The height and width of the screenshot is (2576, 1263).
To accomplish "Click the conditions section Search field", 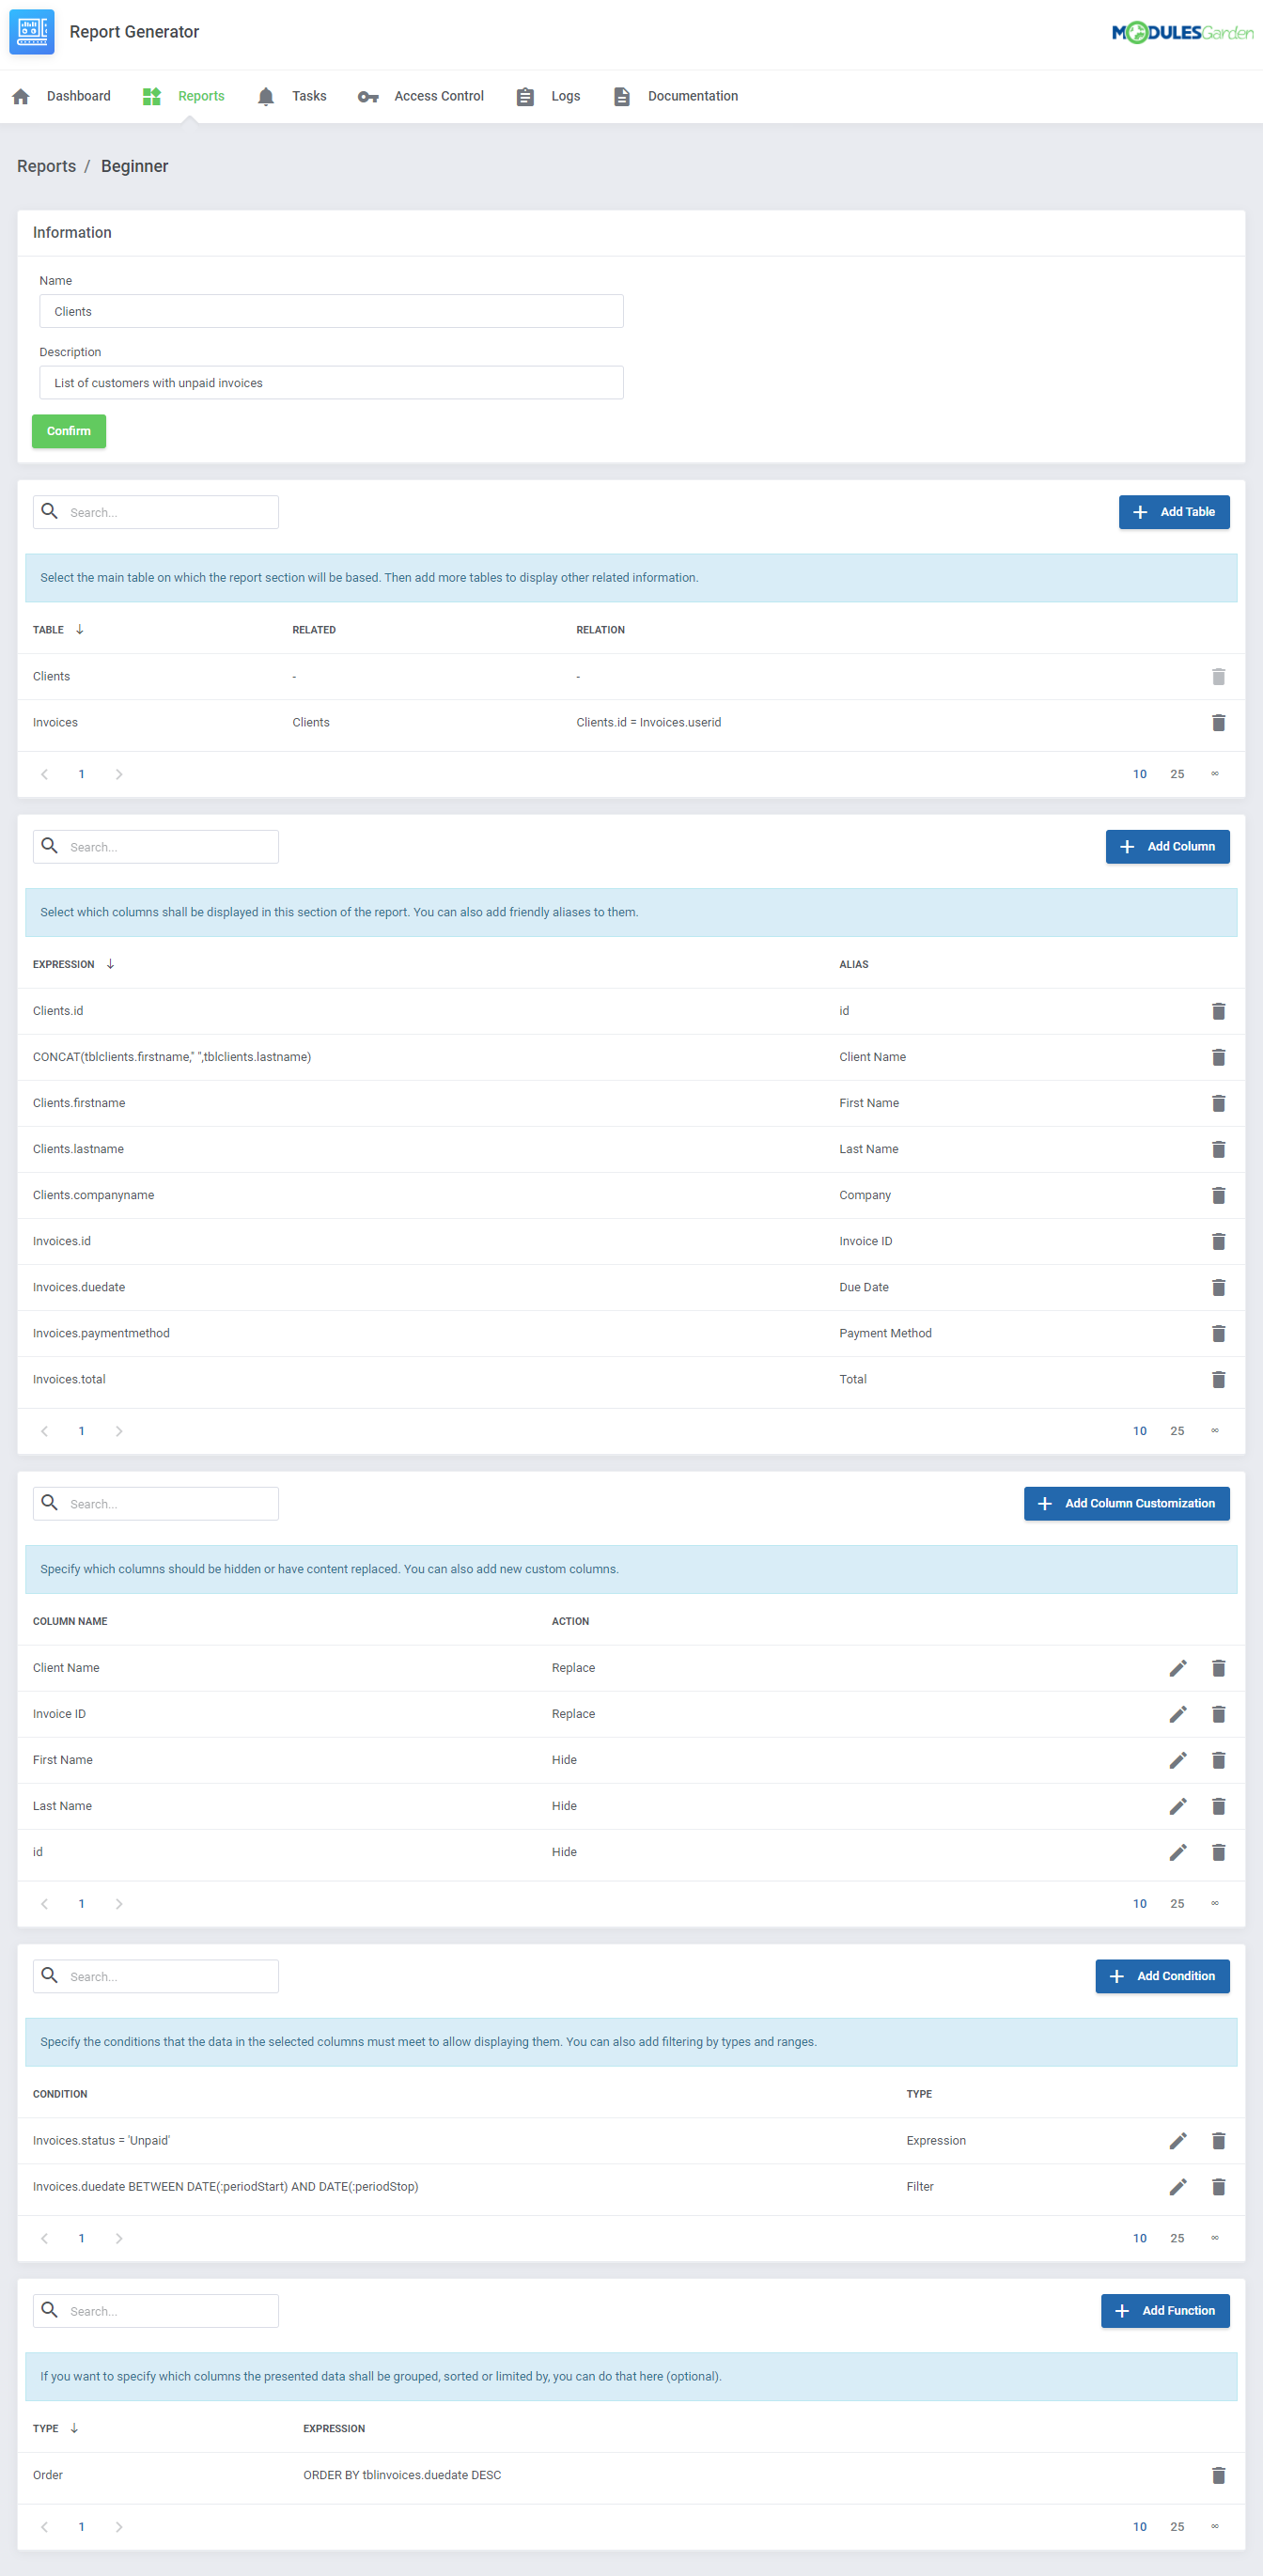I will click(x=156, y=1976).
